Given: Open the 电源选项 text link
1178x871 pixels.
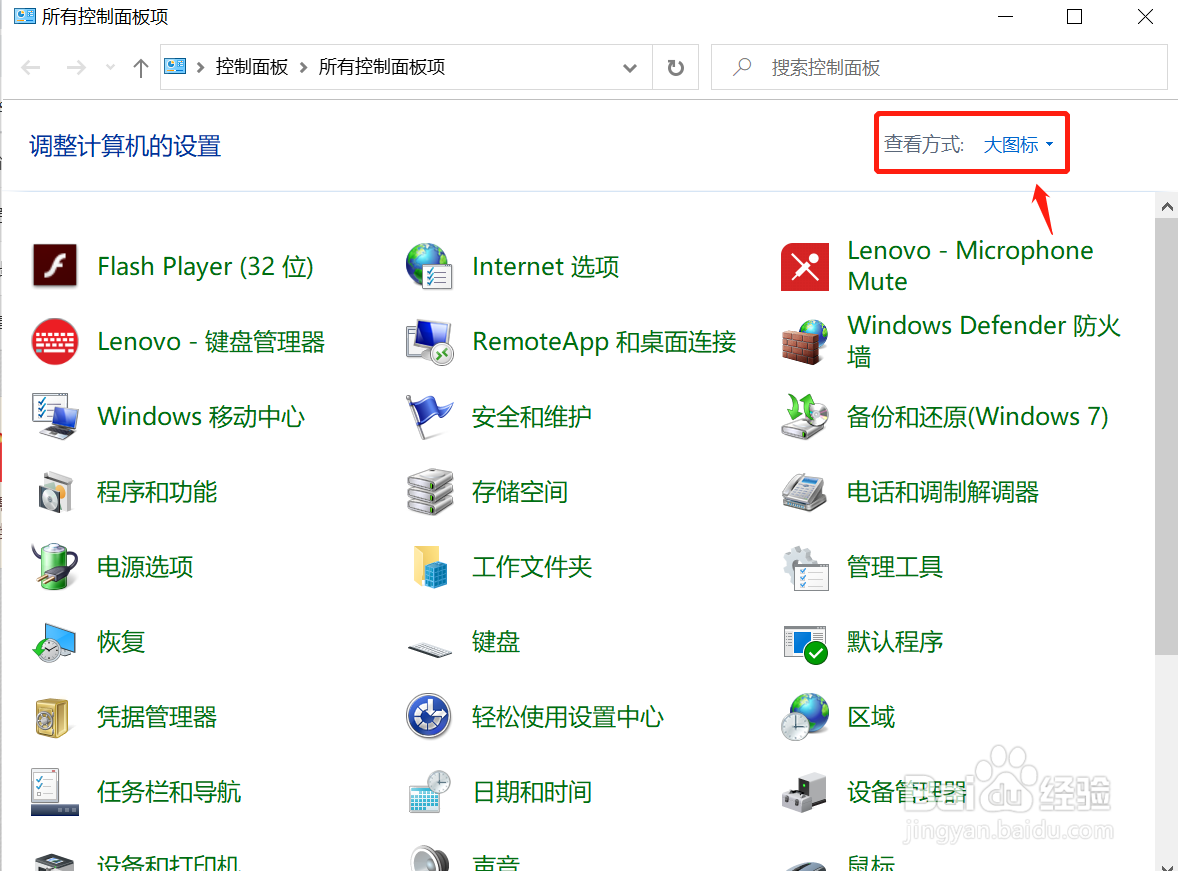Looking at the screenshot, I should click(x=145, y=567).
